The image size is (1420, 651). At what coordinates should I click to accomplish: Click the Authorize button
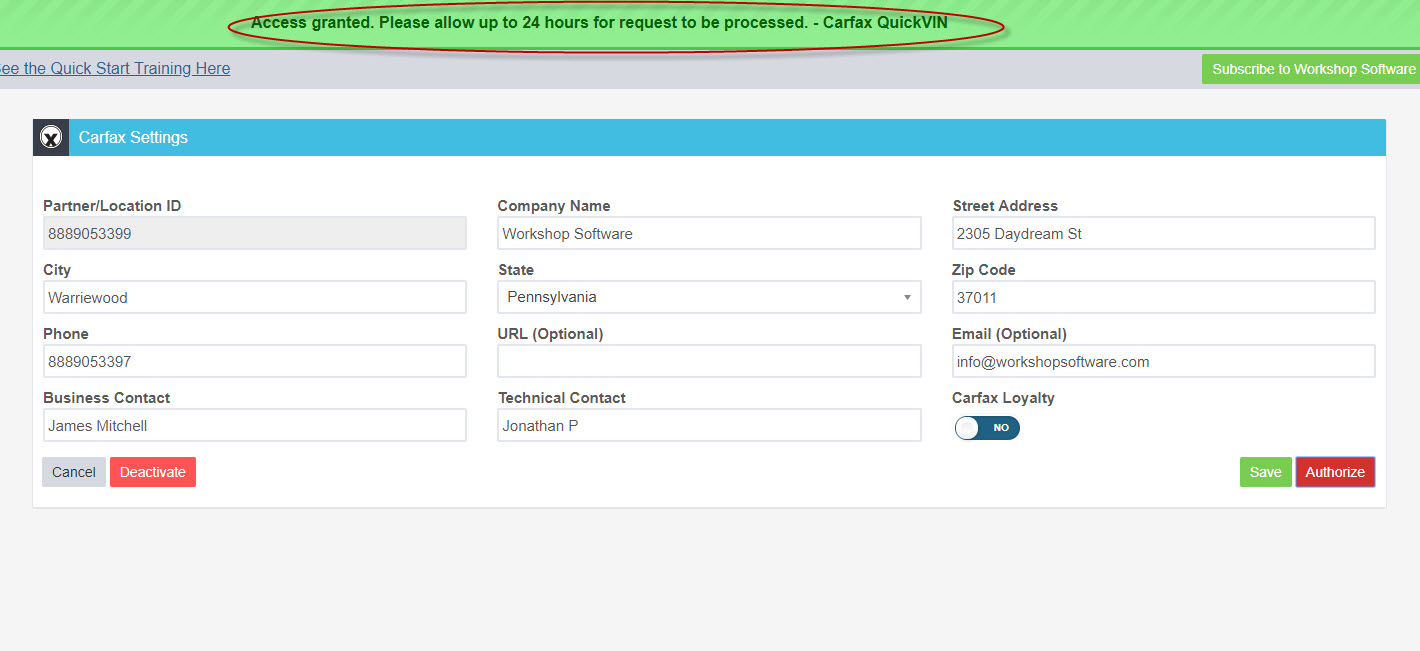tap(1335, 472)
